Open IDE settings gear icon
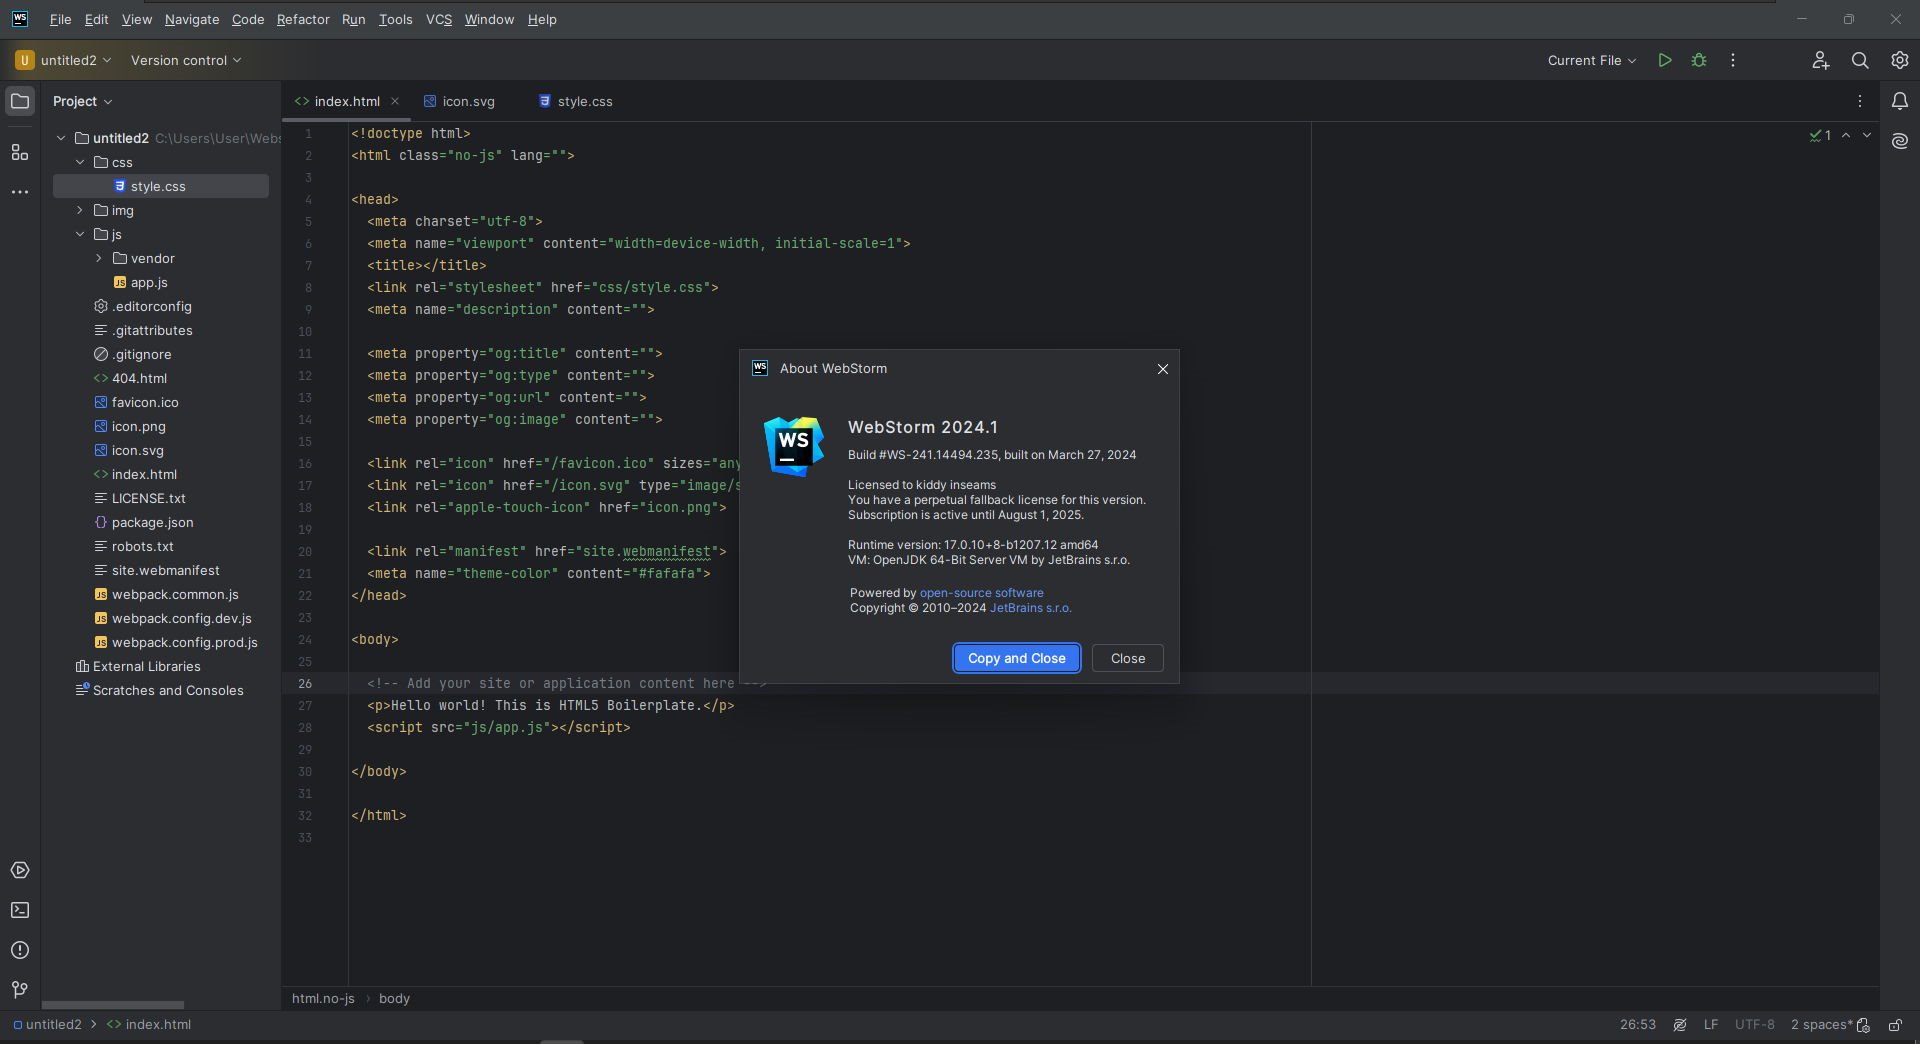The height and width of the screenshot is (1044, 1920). pyautogui.click(x=1900, y=60)
